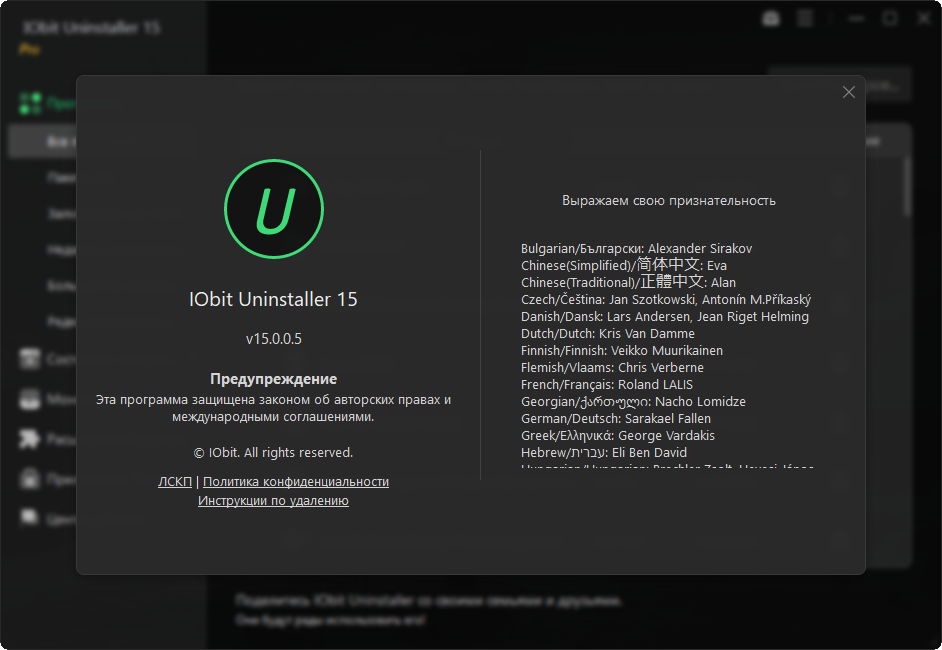
Task: Open Политика конфиденциальности link
Action: pyautogui.click(x=296, y=482)
